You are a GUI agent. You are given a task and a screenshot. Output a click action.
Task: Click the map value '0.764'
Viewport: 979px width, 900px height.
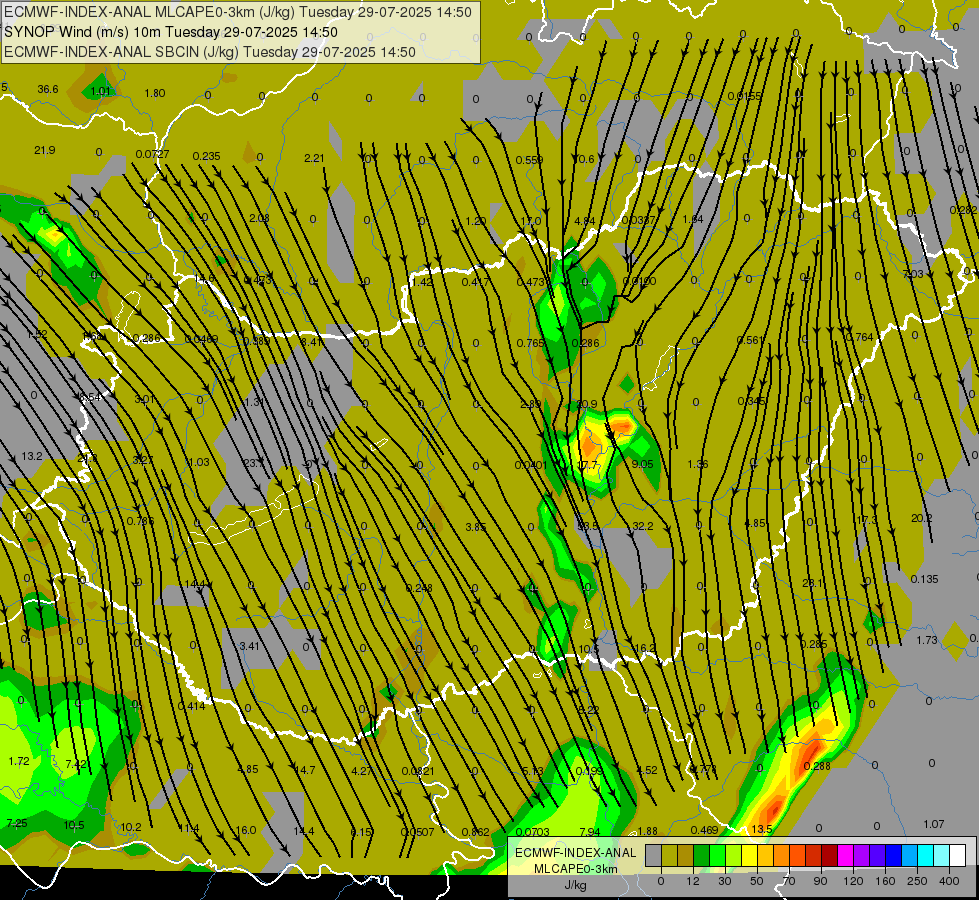(859, 337)
